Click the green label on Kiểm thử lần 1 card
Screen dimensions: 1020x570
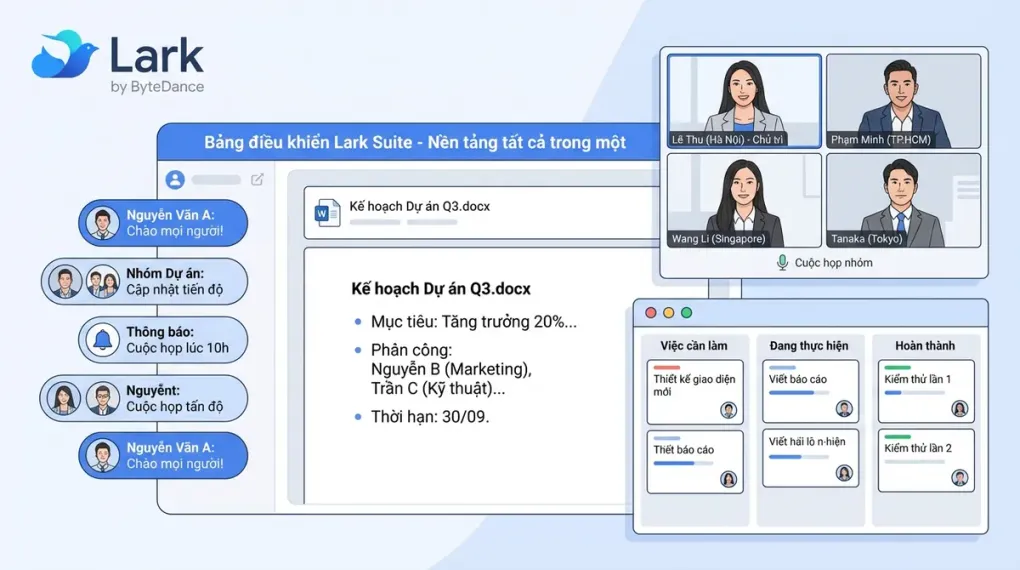click(x=898, y=368)
